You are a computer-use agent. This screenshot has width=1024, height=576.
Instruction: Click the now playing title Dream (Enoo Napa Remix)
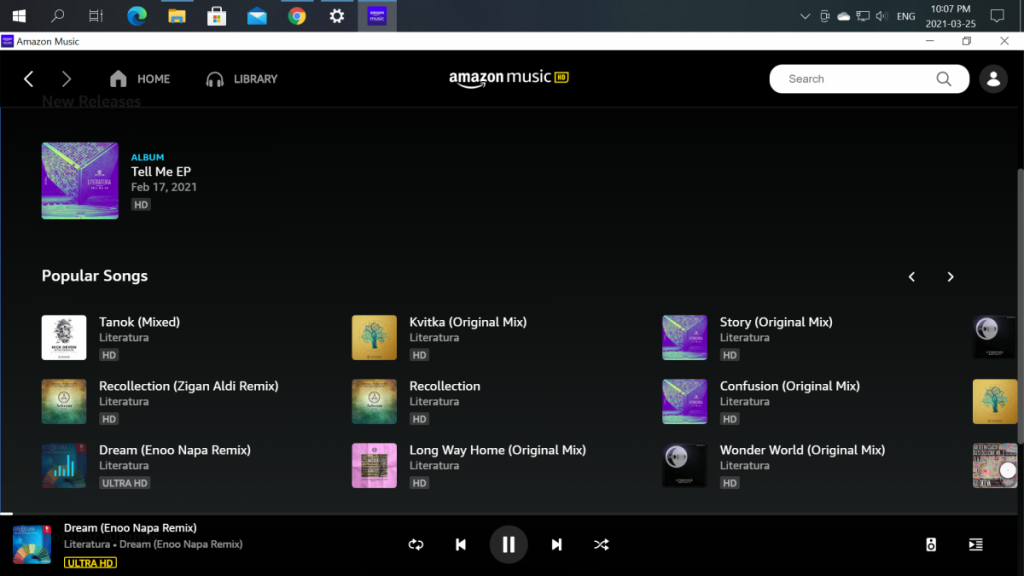point(130,528)
